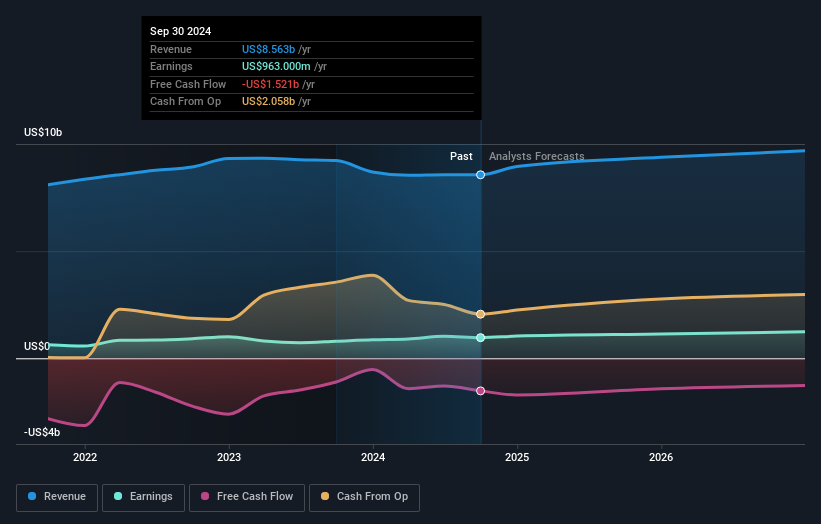The width and height of the screenshot is (821, 524).
Task: Select the Revenue data point marker on chart
Action: (x=480, y=175)
